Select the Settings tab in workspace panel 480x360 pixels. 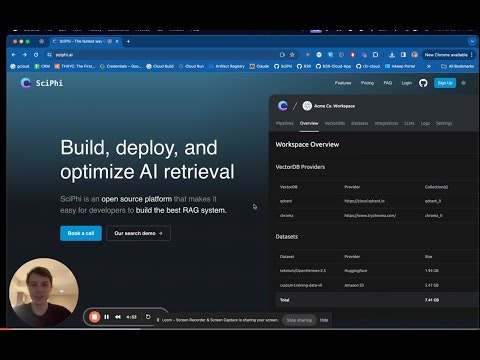coord(444,123)
